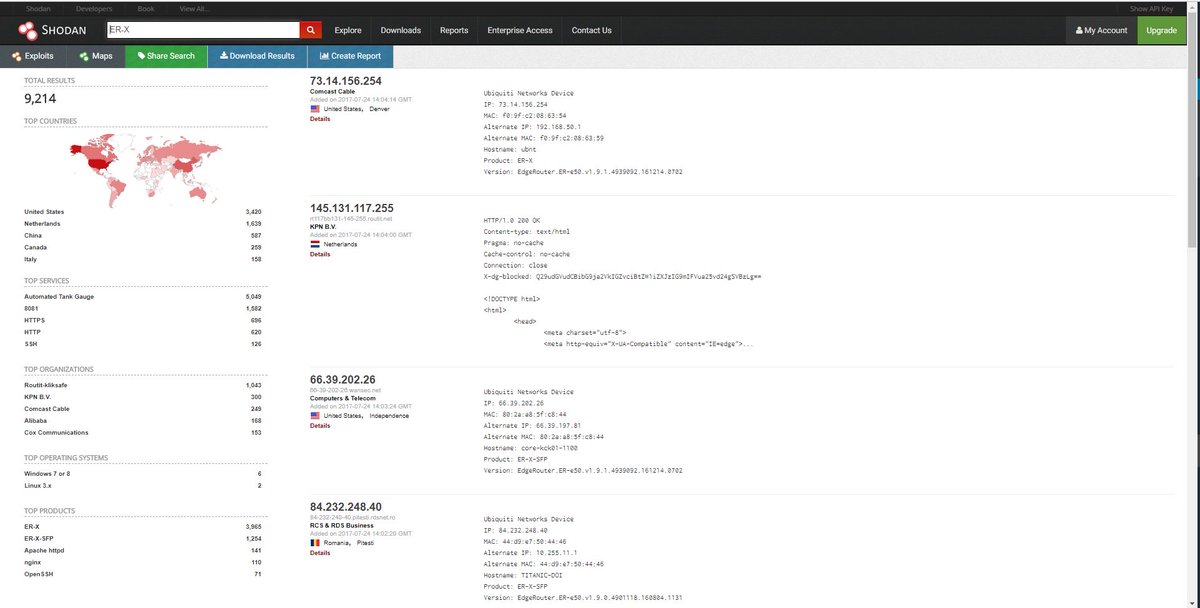
Task: Open result 66.39.202.26
Action: [343, 380]
